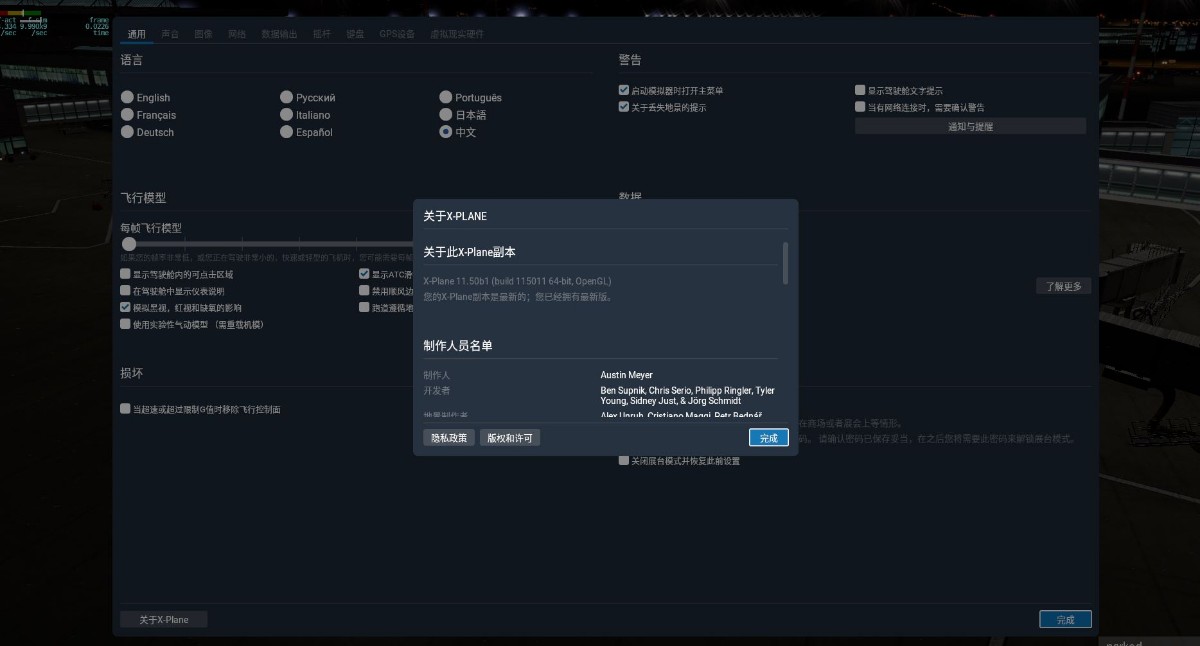Click the 制作人 label in credits
The image size is (1200, 646).
point(437,375)
